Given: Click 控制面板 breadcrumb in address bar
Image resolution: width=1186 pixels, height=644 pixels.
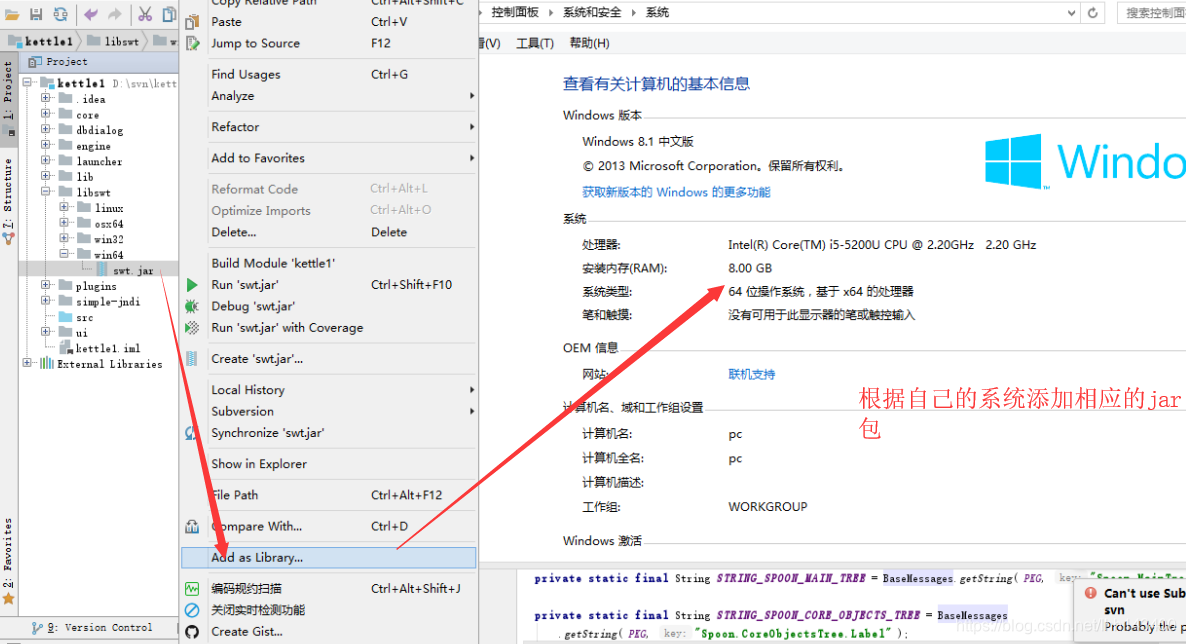Looking at the screenshot, I should coord(515,13).
